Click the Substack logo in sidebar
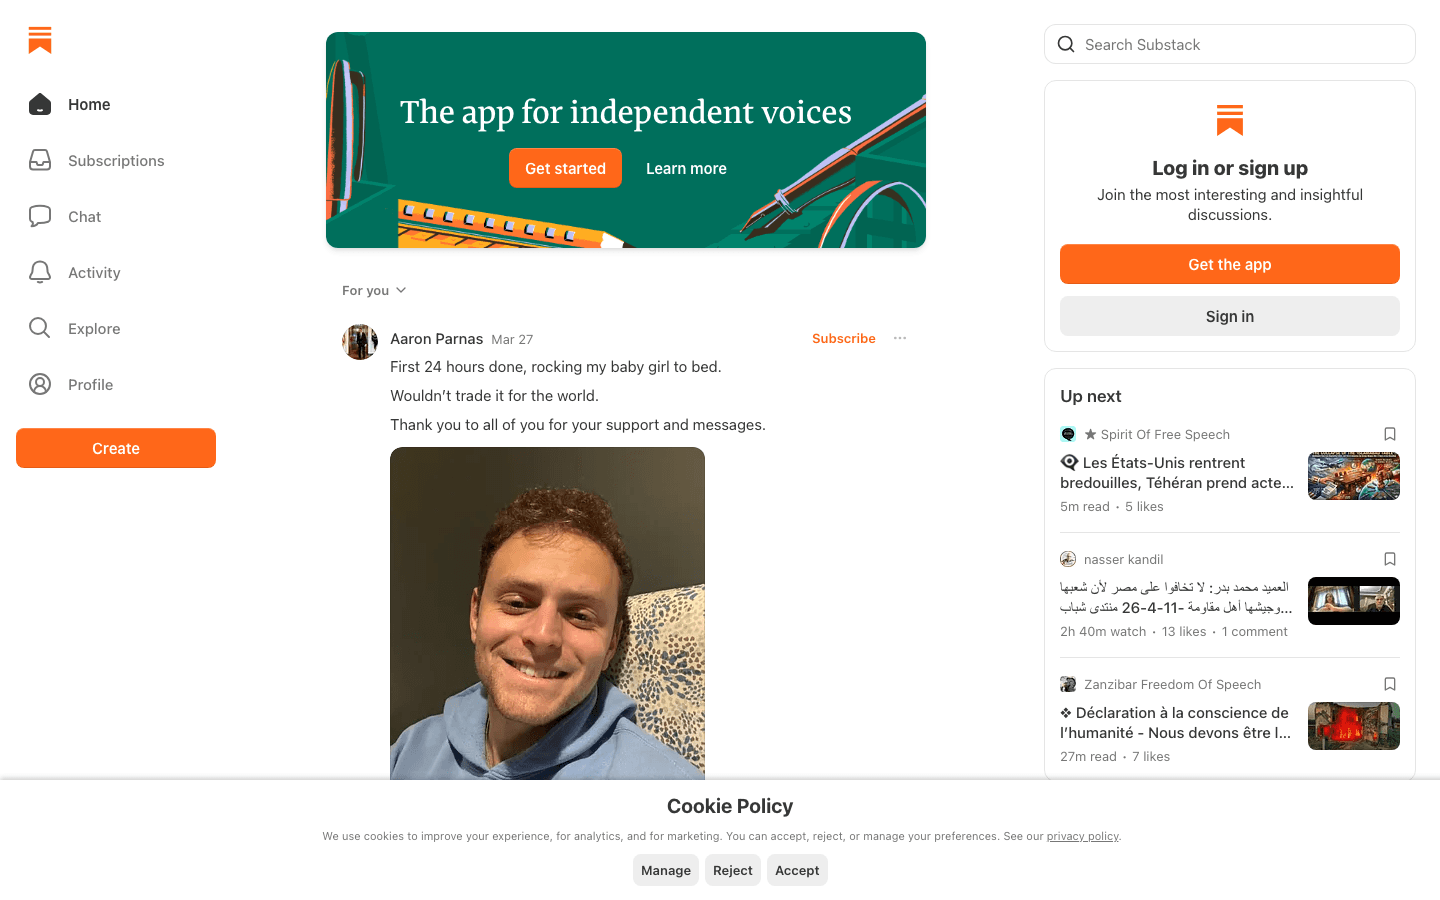This screenshot has height=900, width=1440. pyautogui.click(x=40, y=40)
